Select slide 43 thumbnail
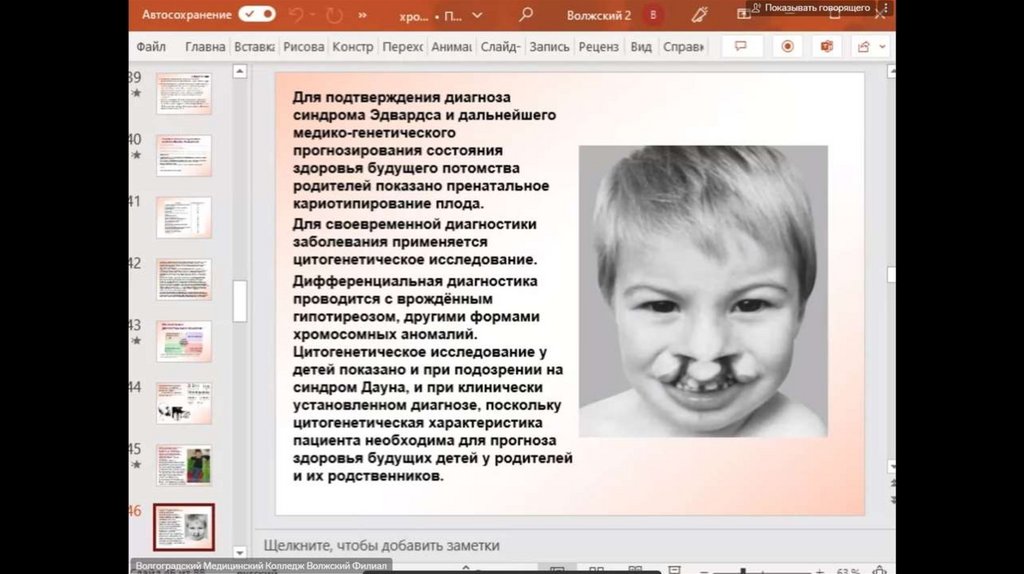This screenshot has height=574, width=1024. click(183, 341)
